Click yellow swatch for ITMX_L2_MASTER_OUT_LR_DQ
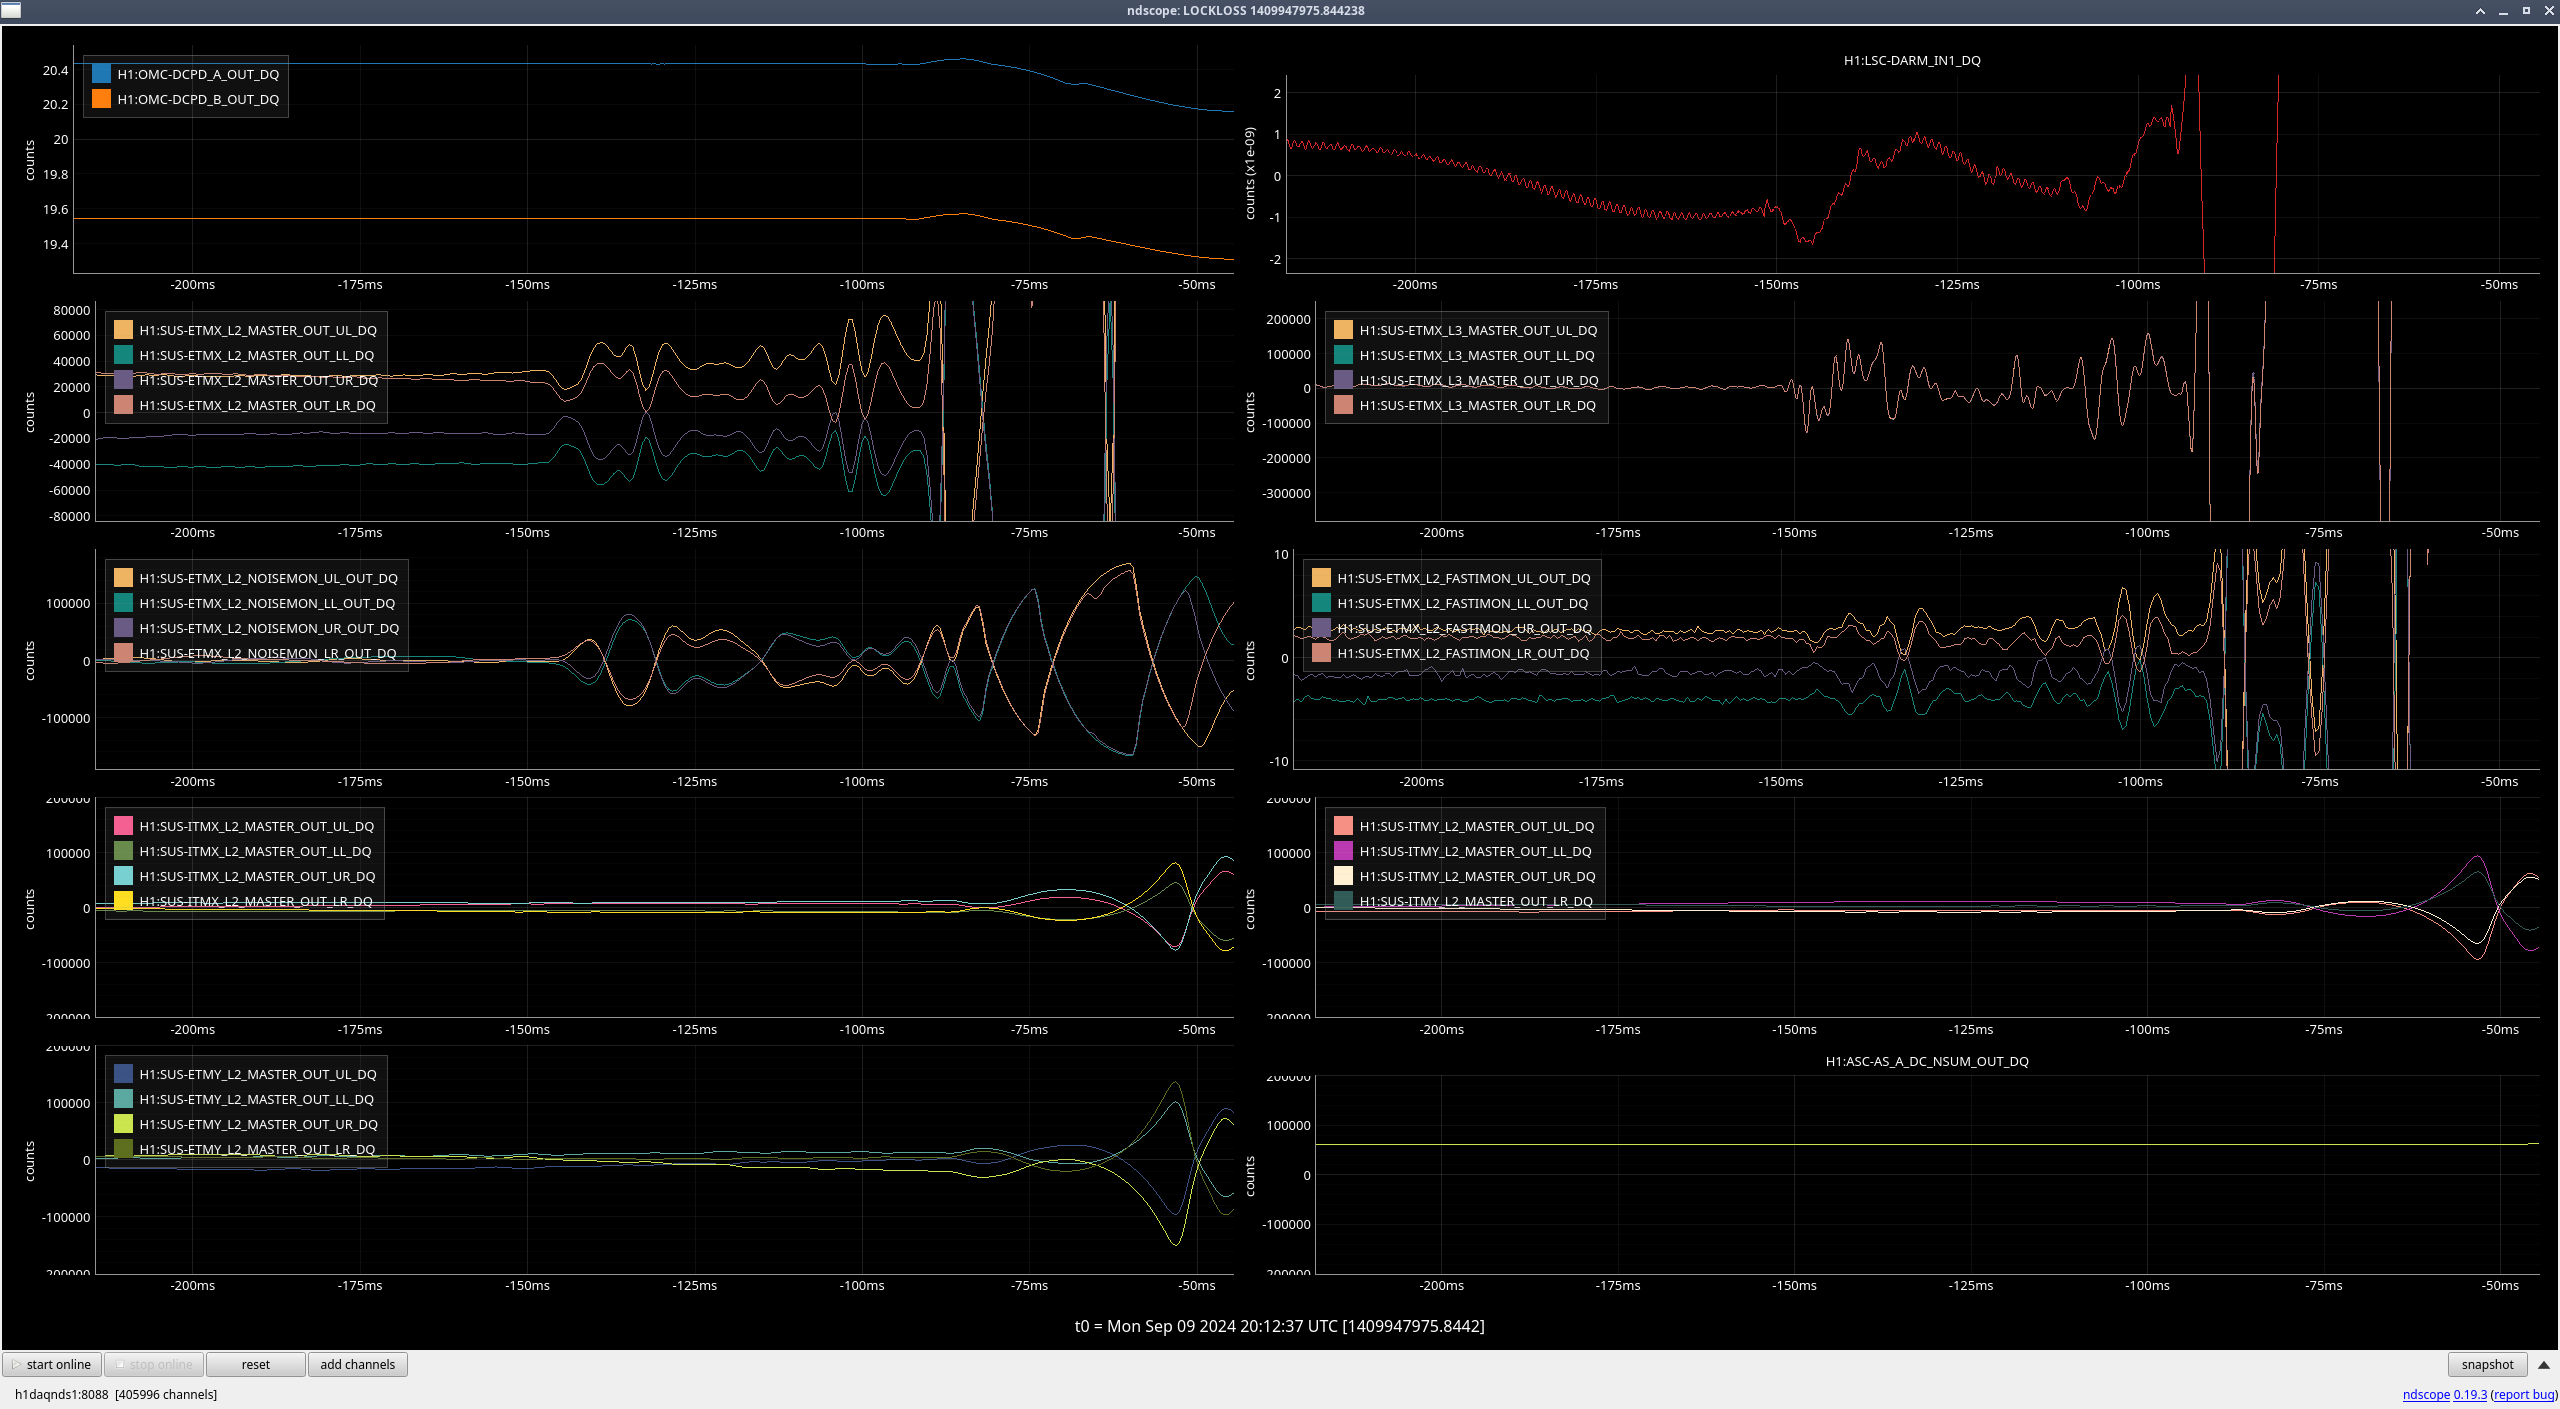The height and width of the screenshot is (1409, 2560). tap(123, 901)
